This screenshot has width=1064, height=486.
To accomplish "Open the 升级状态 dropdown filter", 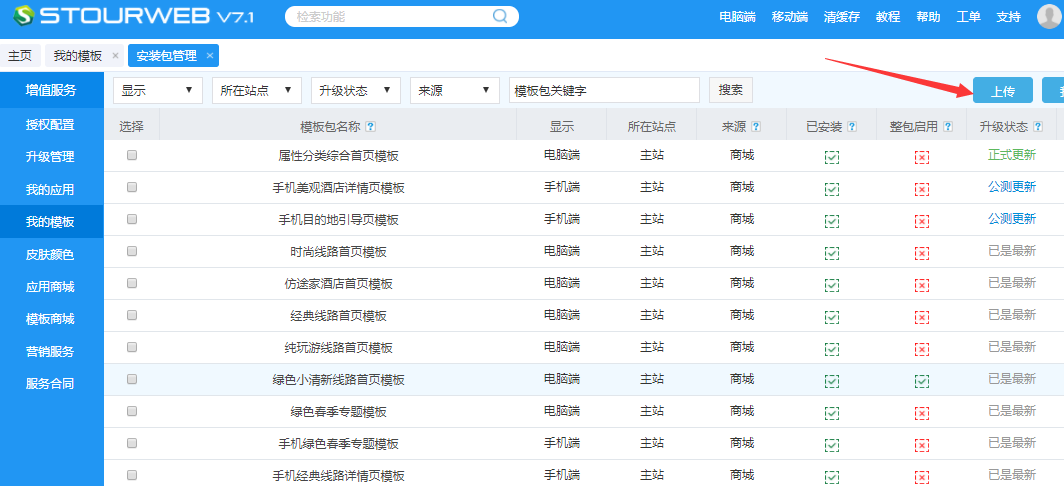I will click(356, 90).
